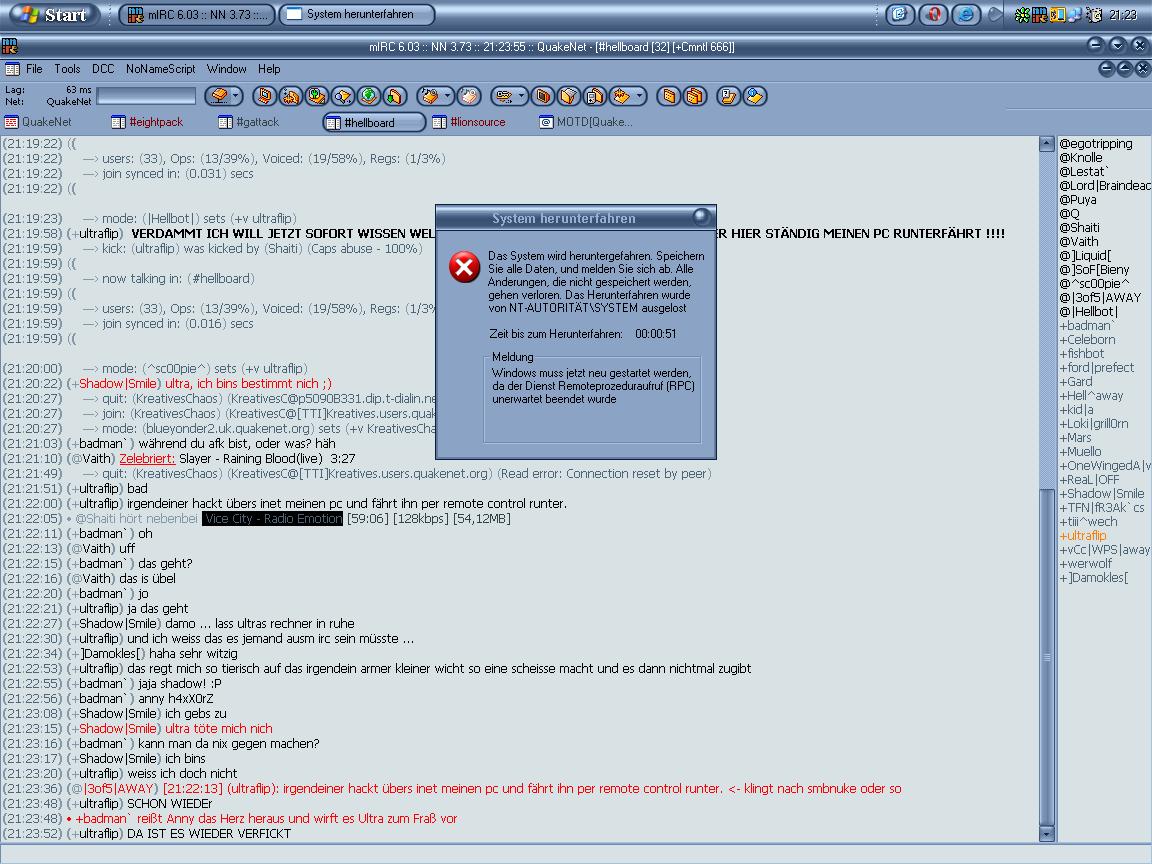Viewport: 1152px width, 864px height.
Task: Expand the dropdown arrow beside the connect button
Action: 236,96
